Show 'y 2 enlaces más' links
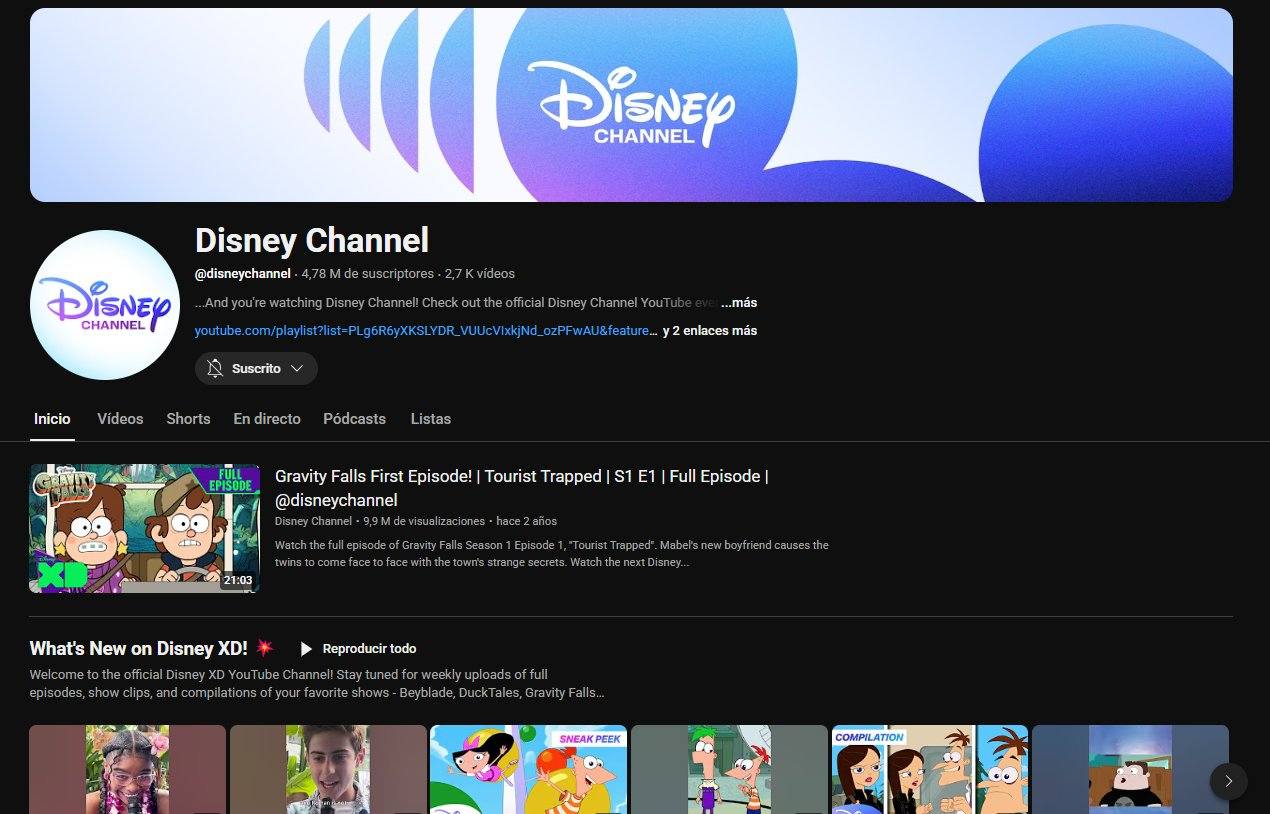This screenshot has height=814, width=1270. [x=710, y=330]
